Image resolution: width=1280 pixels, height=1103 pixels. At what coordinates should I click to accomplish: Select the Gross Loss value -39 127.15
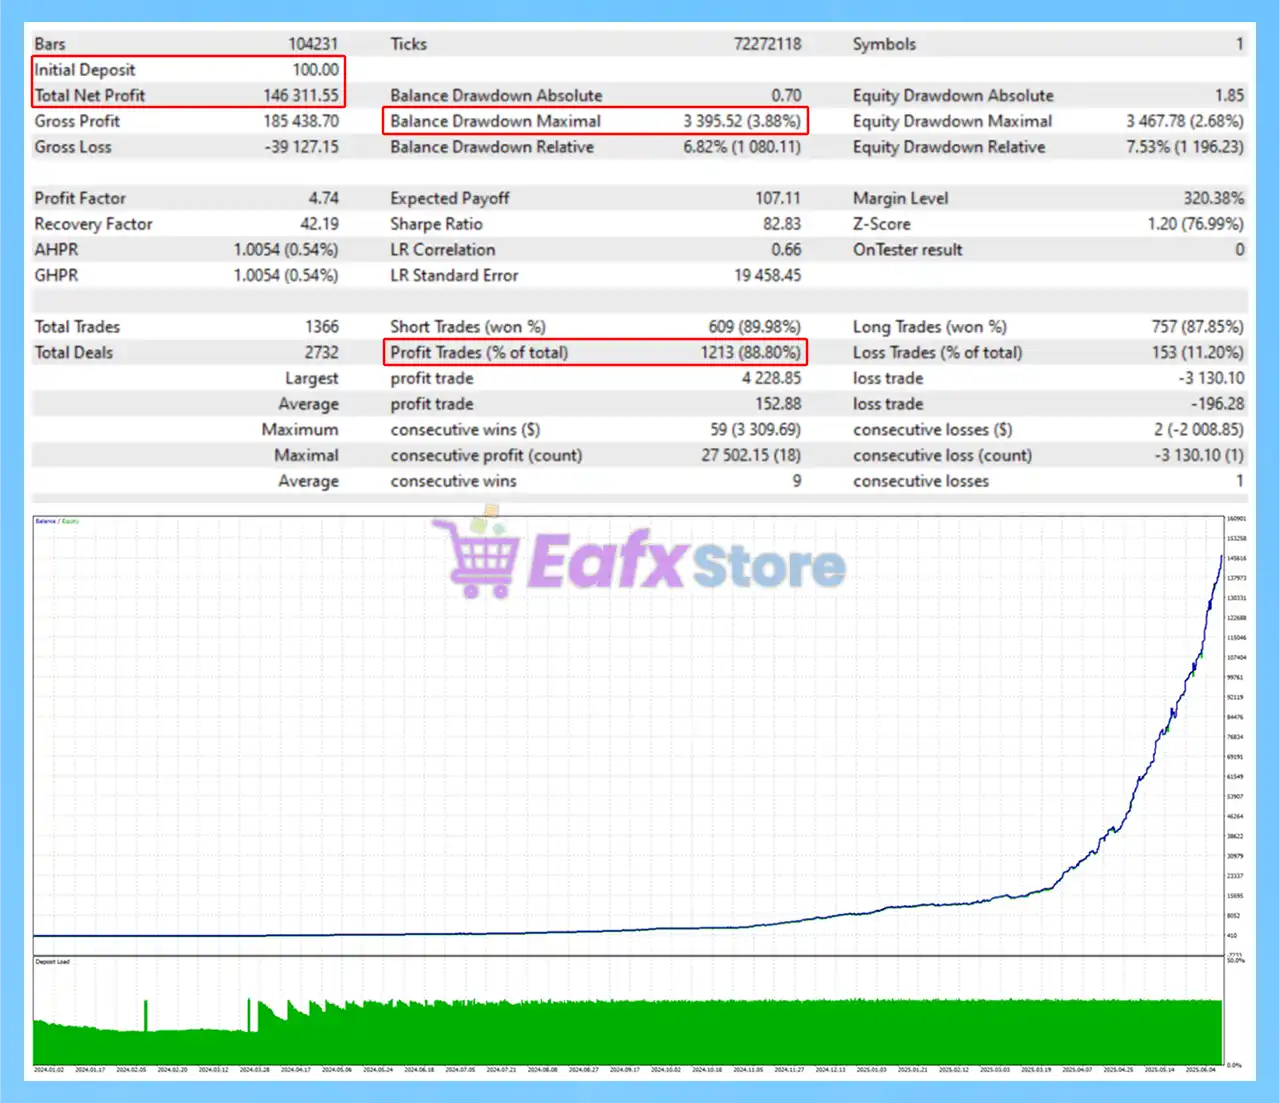click(301, 147)
